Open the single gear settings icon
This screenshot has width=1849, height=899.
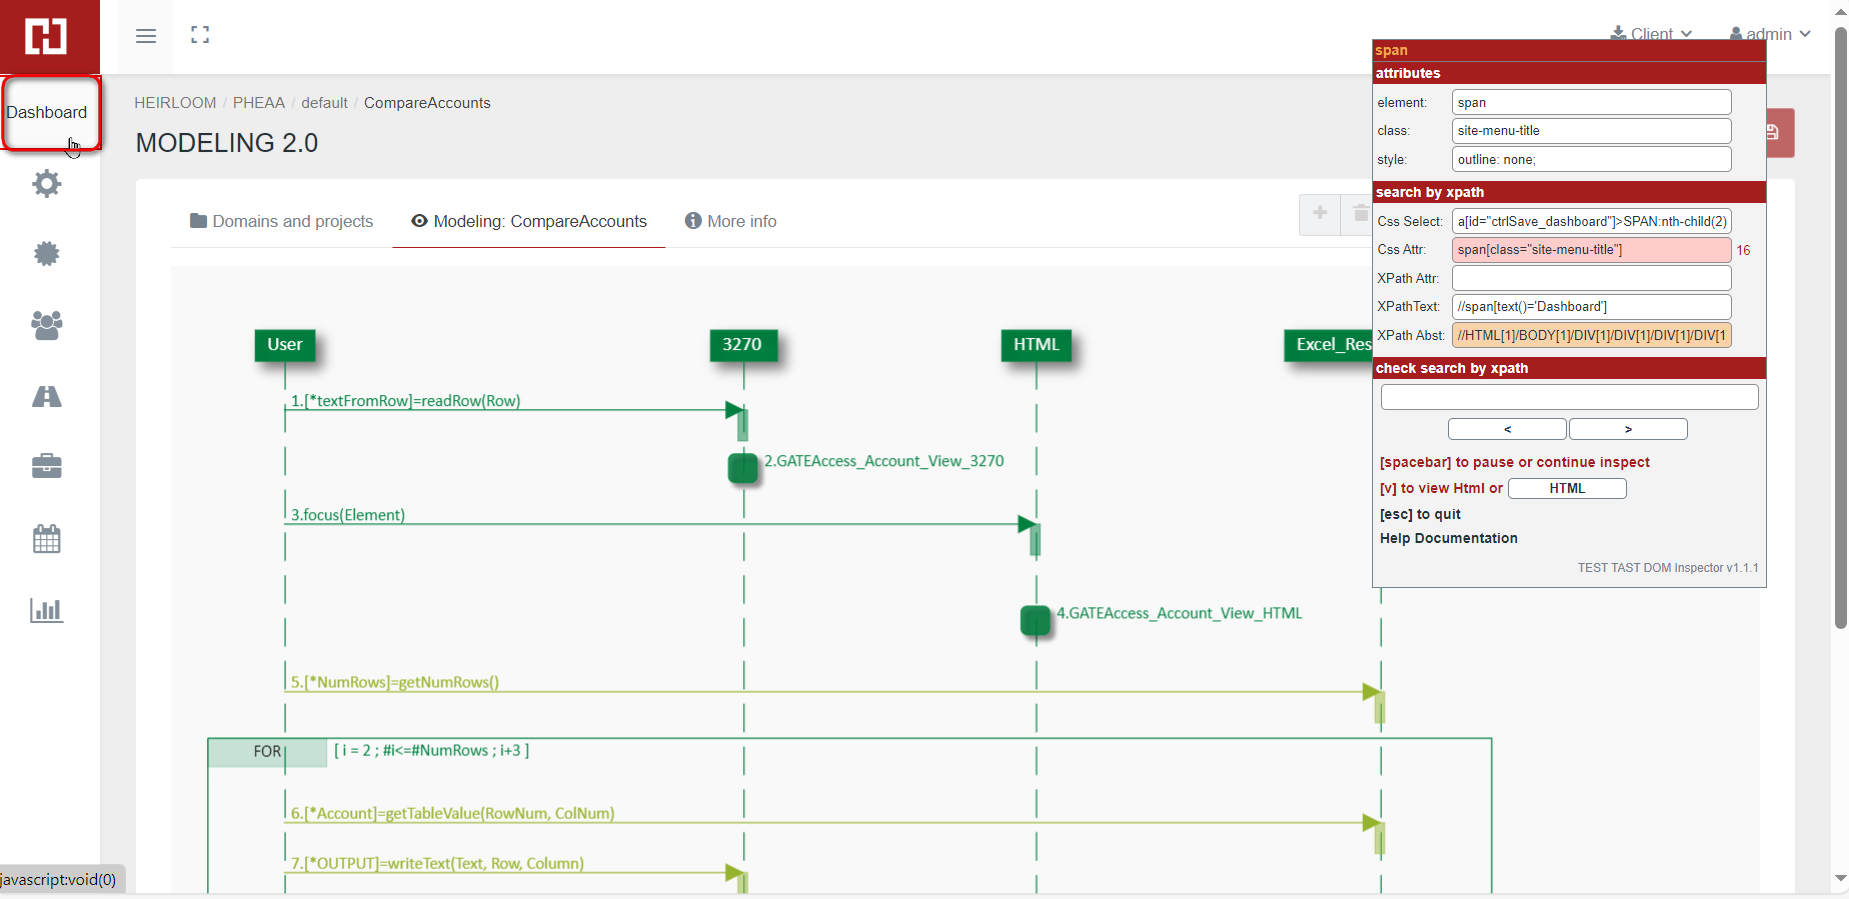[x=47, y=184]
